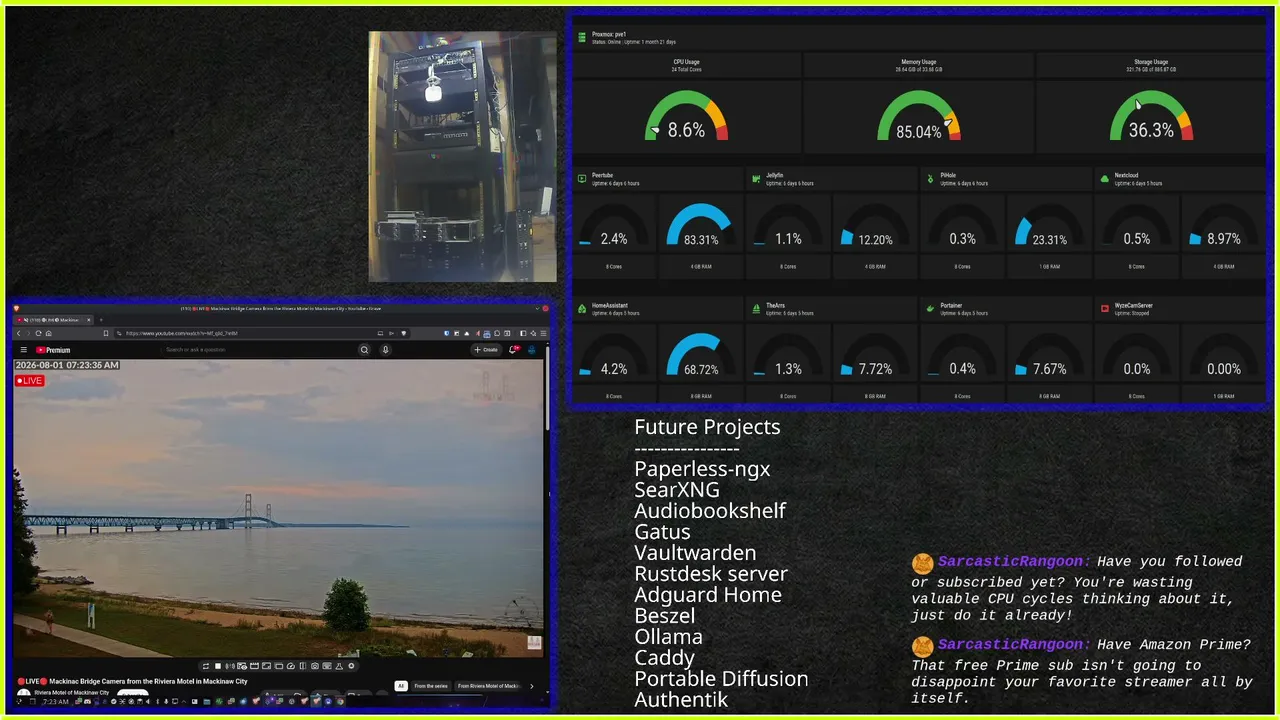Click the video timestamp 2026-08-01 07:23:35 AM
The width and height of the screenshot is (1280, 720).
(x=67, y=366)
